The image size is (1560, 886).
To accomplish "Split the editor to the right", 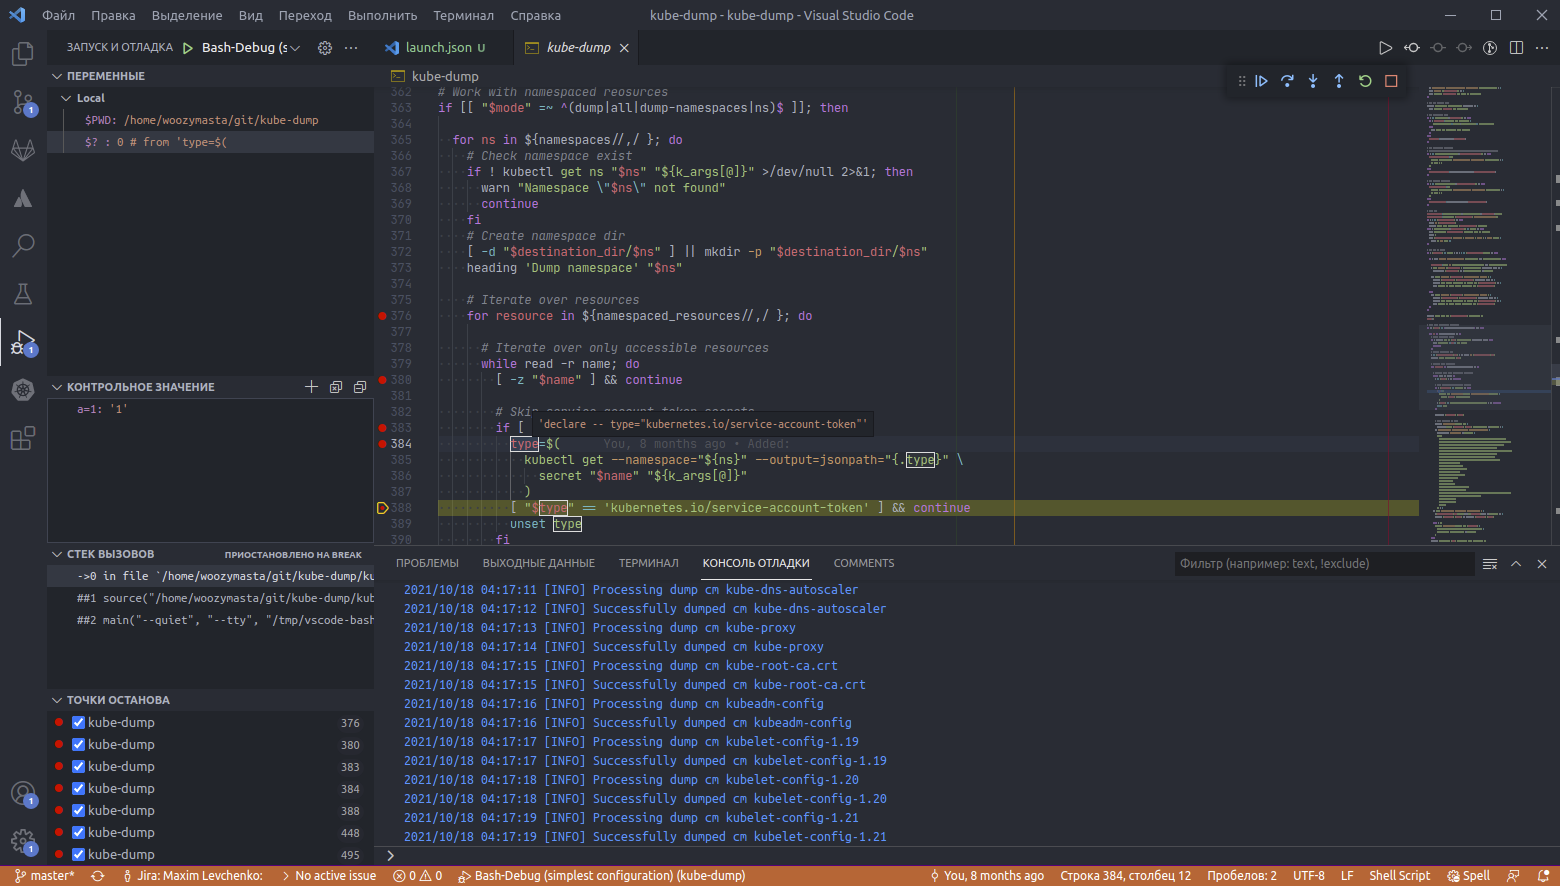I will pos(1516,47).
